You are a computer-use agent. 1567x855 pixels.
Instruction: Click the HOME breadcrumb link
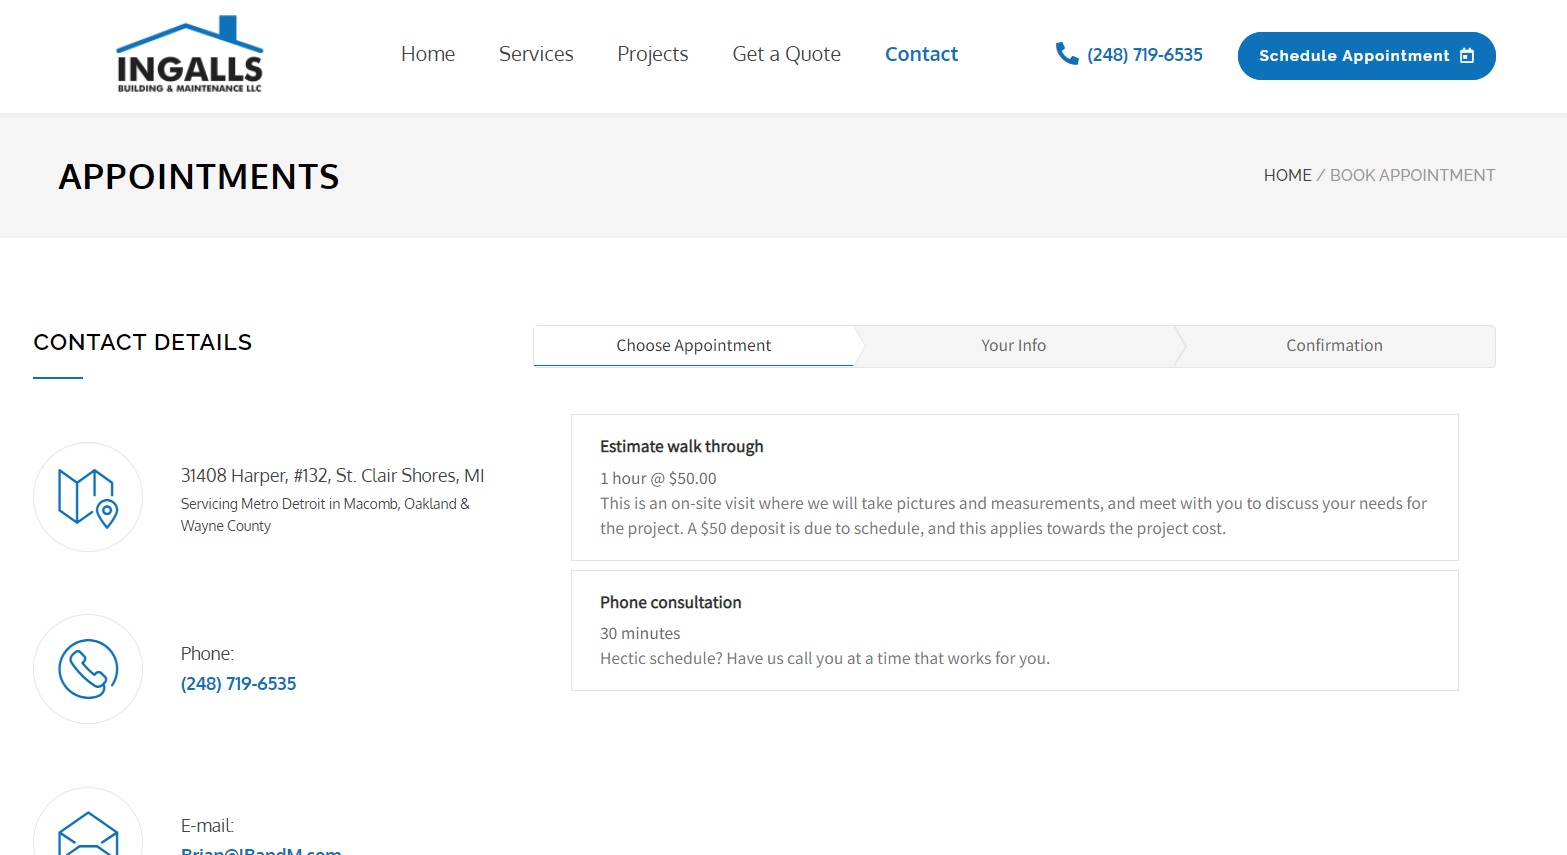pos(1287,175)
